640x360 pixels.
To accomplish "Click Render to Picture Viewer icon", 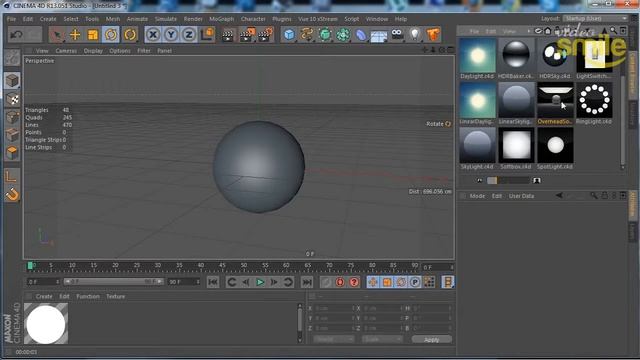I will pyautogui.click(x=247, y=36).
